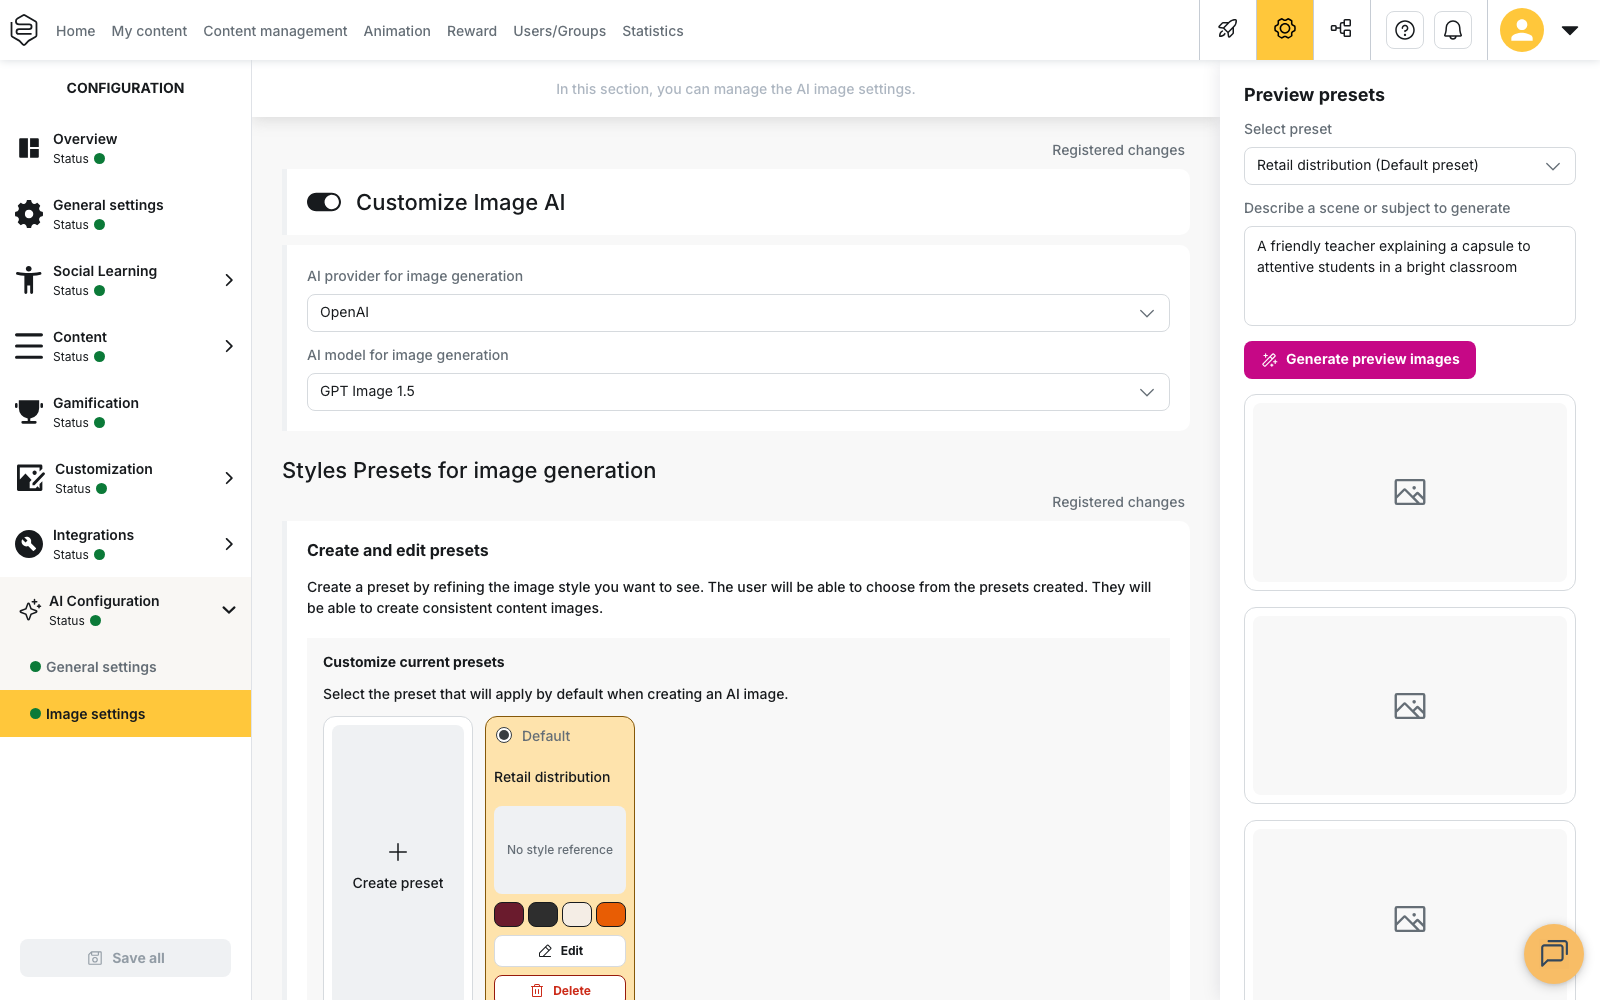Collapse the AI Configuration section chevron
This screenshot has width=1600, height=1000.
point(229,610)
